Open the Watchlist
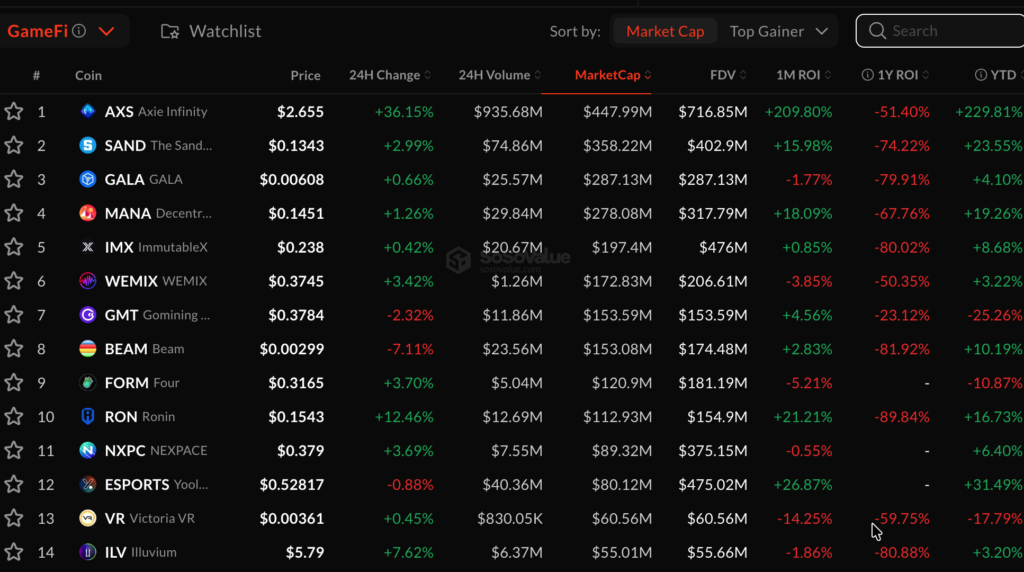The image size is (1024, 572). point(211,31)
